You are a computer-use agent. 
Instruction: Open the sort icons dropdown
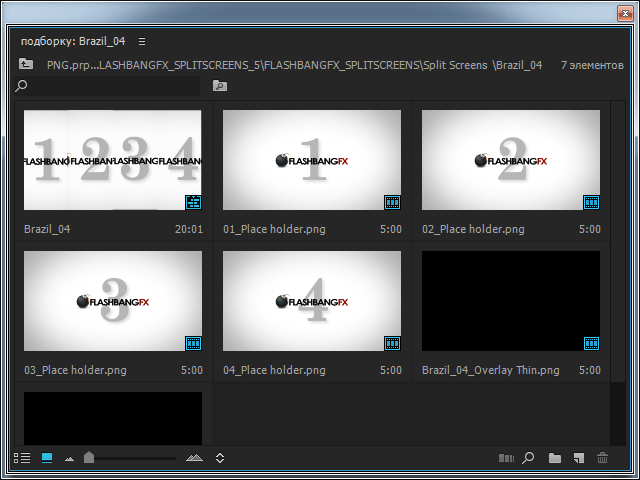pyautogui.click(x=220, y=458)
